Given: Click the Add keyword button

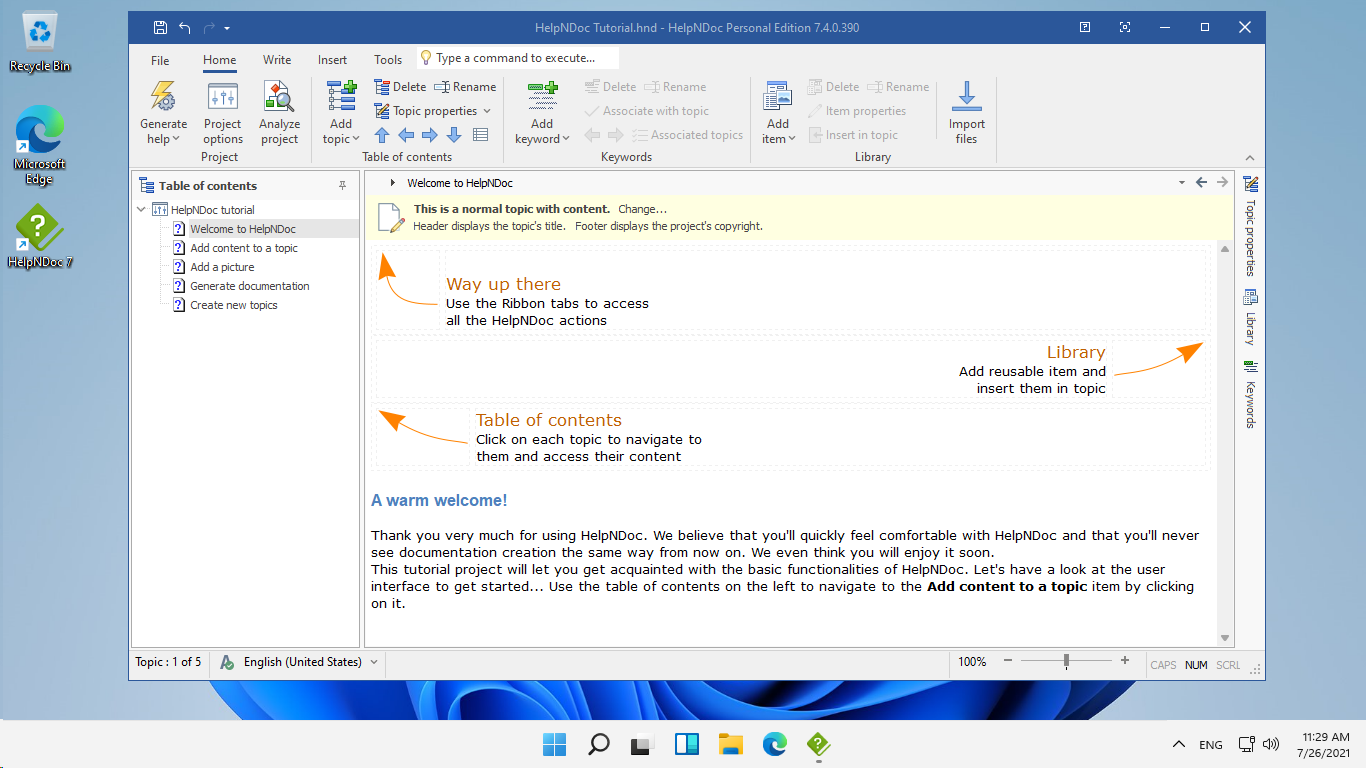Looking at the screenshot, I should 542,113.
